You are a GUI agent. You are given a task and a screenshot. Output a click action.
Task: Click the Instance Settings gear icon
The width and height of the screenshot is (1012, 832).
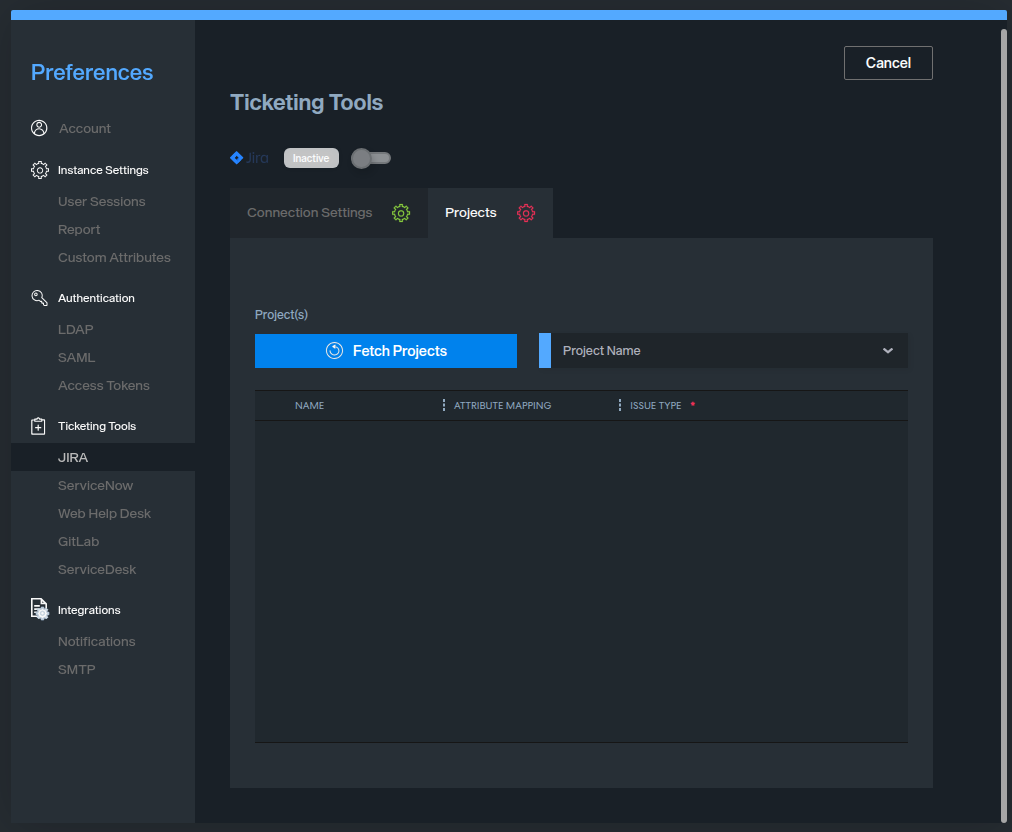tap(39, 170)
